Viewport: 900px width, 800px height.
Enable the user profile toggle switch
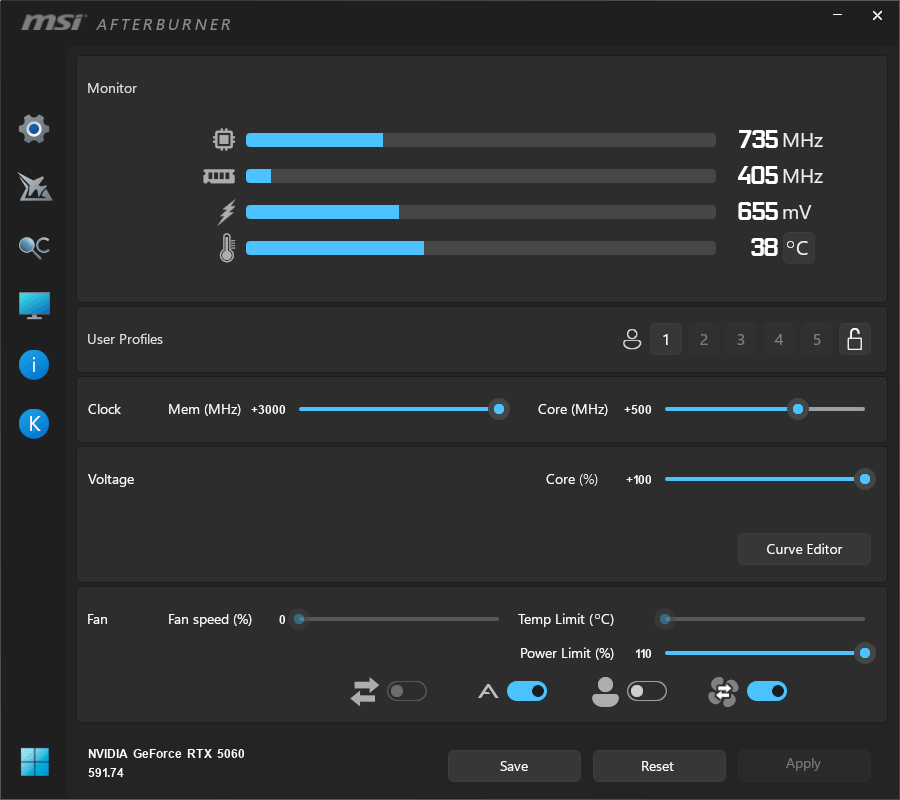[x=647, y=691]
